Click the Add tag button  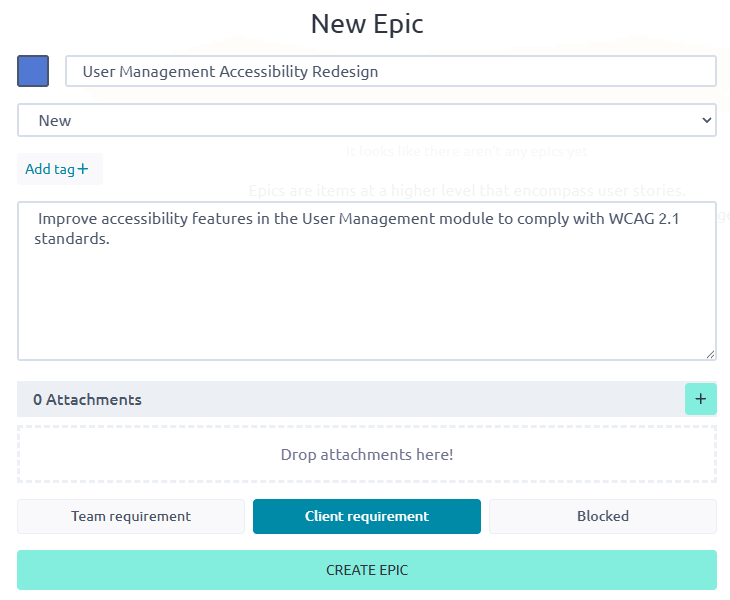coord(50,169)
